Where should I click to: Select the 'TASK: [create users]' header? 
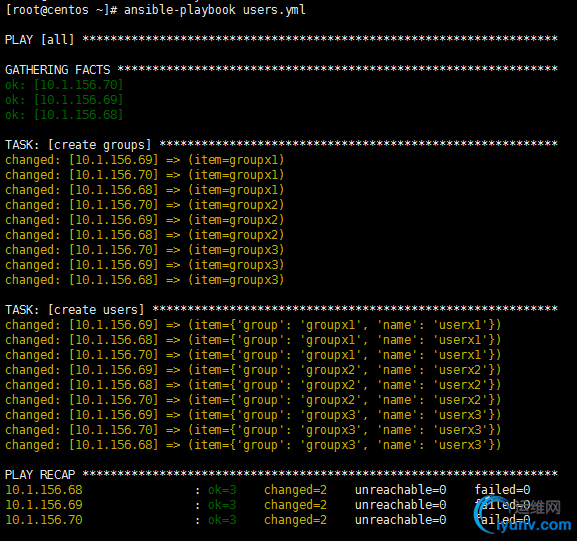click(75, 310)
